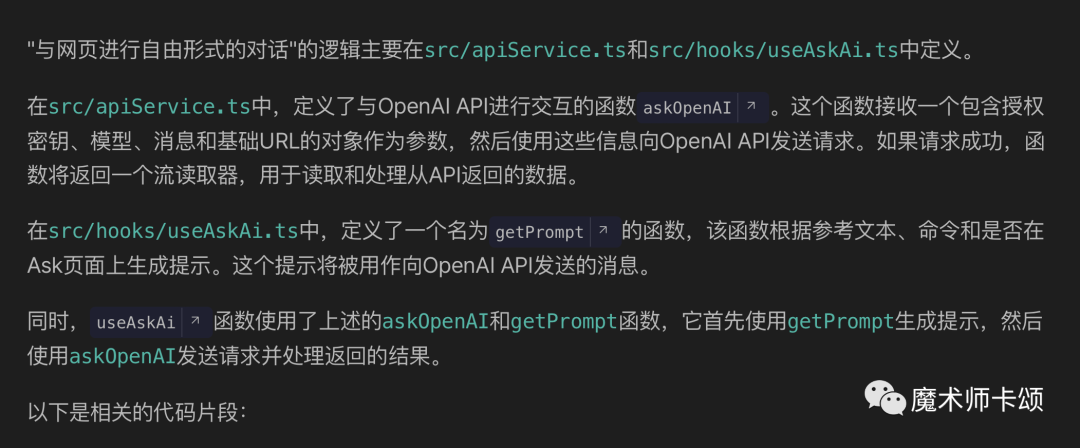This screenshot has height=448, width=1080.
Task: Open src/apiService.ts link starting the second paragraph
Action: pyautogui.click(x=149, y=107)
